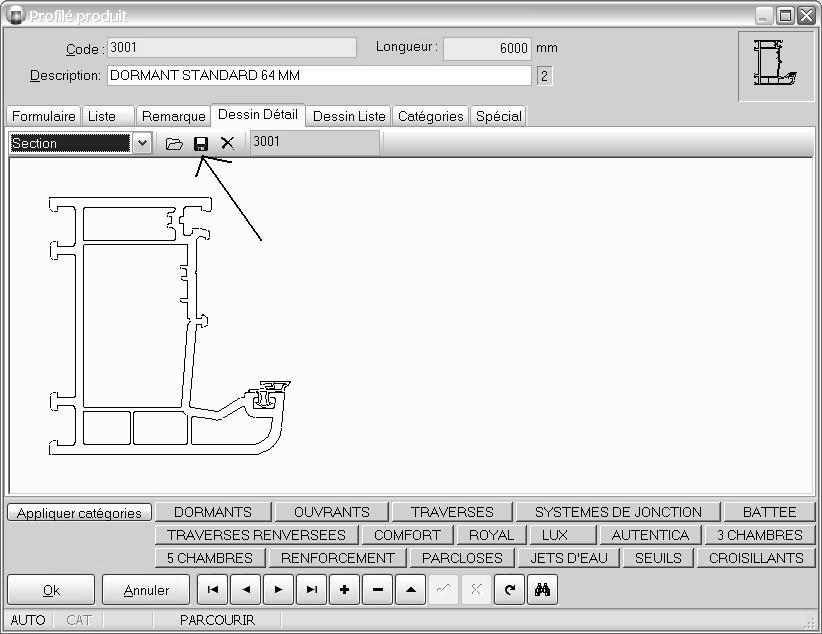The width and height of the screenshot is (822, 634).
Task: Open a drawing file with folder icon
Action: 174,143
